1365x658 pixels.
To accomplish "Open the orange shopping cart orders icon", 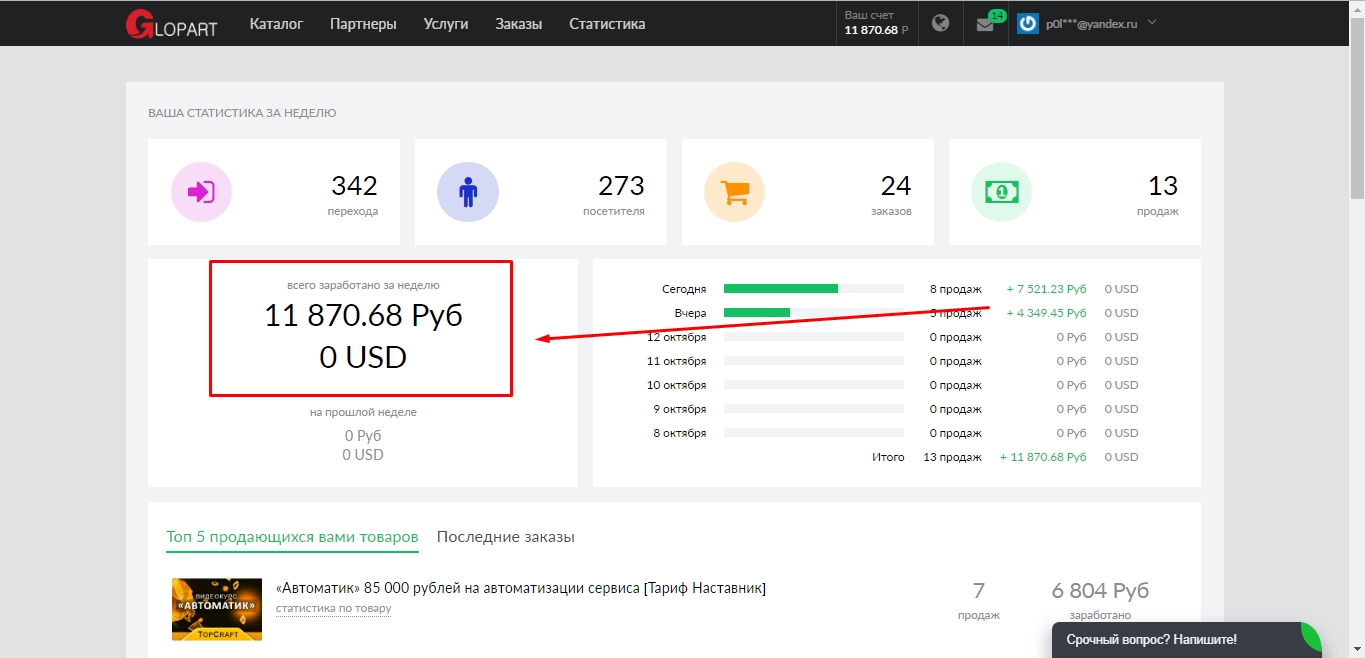I will point(735,191).
